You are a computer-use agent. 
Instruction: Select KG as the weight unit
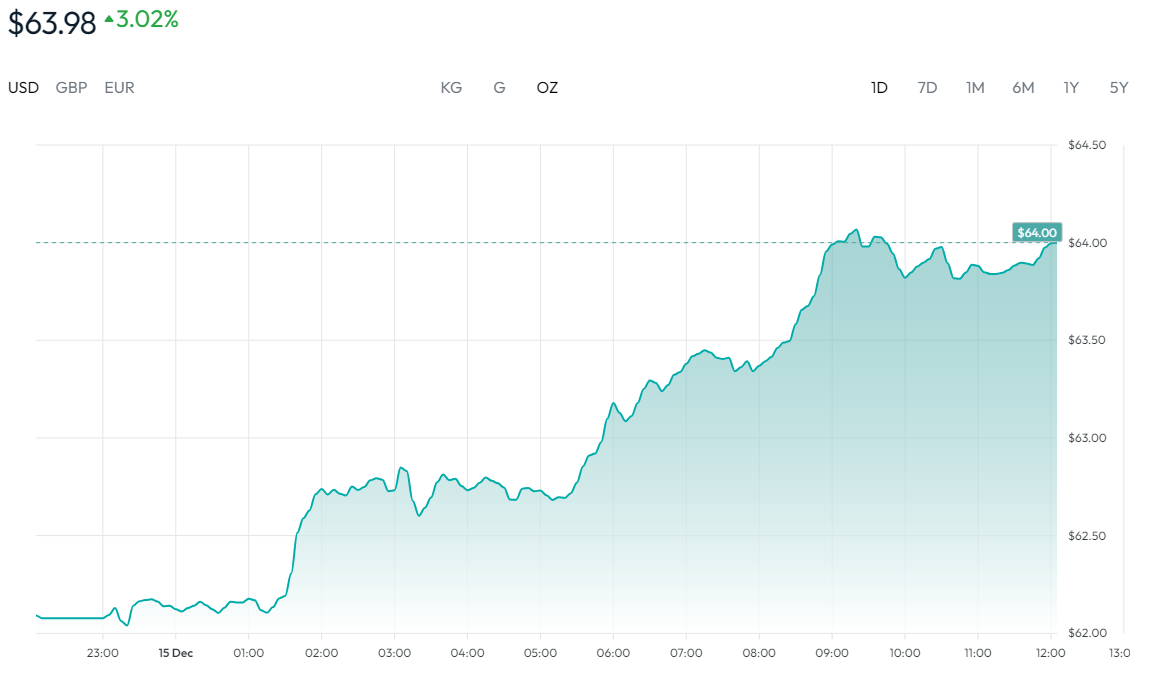click(451, 88)
